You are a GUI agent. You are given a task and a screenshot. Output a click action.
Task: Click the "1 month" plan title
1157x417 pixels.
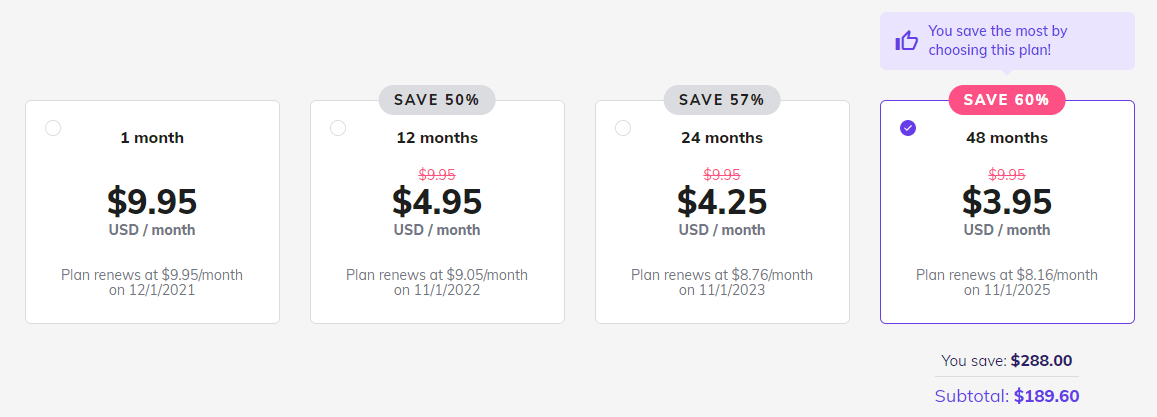pyautogui.click(x=152, y=138)
